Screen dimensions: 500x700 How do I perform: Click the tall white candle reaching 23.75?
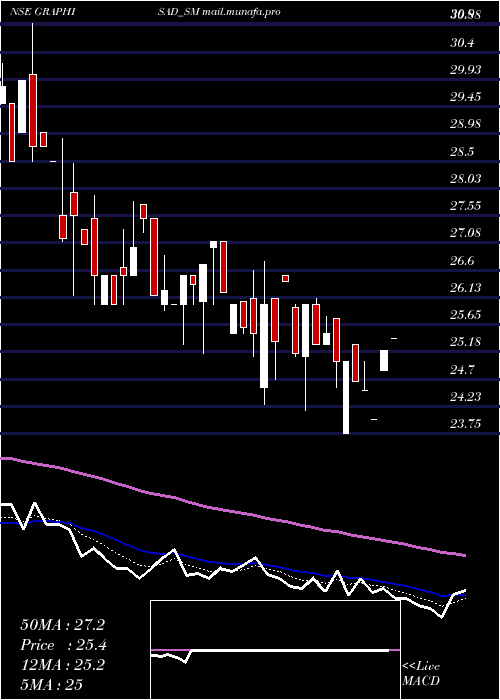[346, 397]
